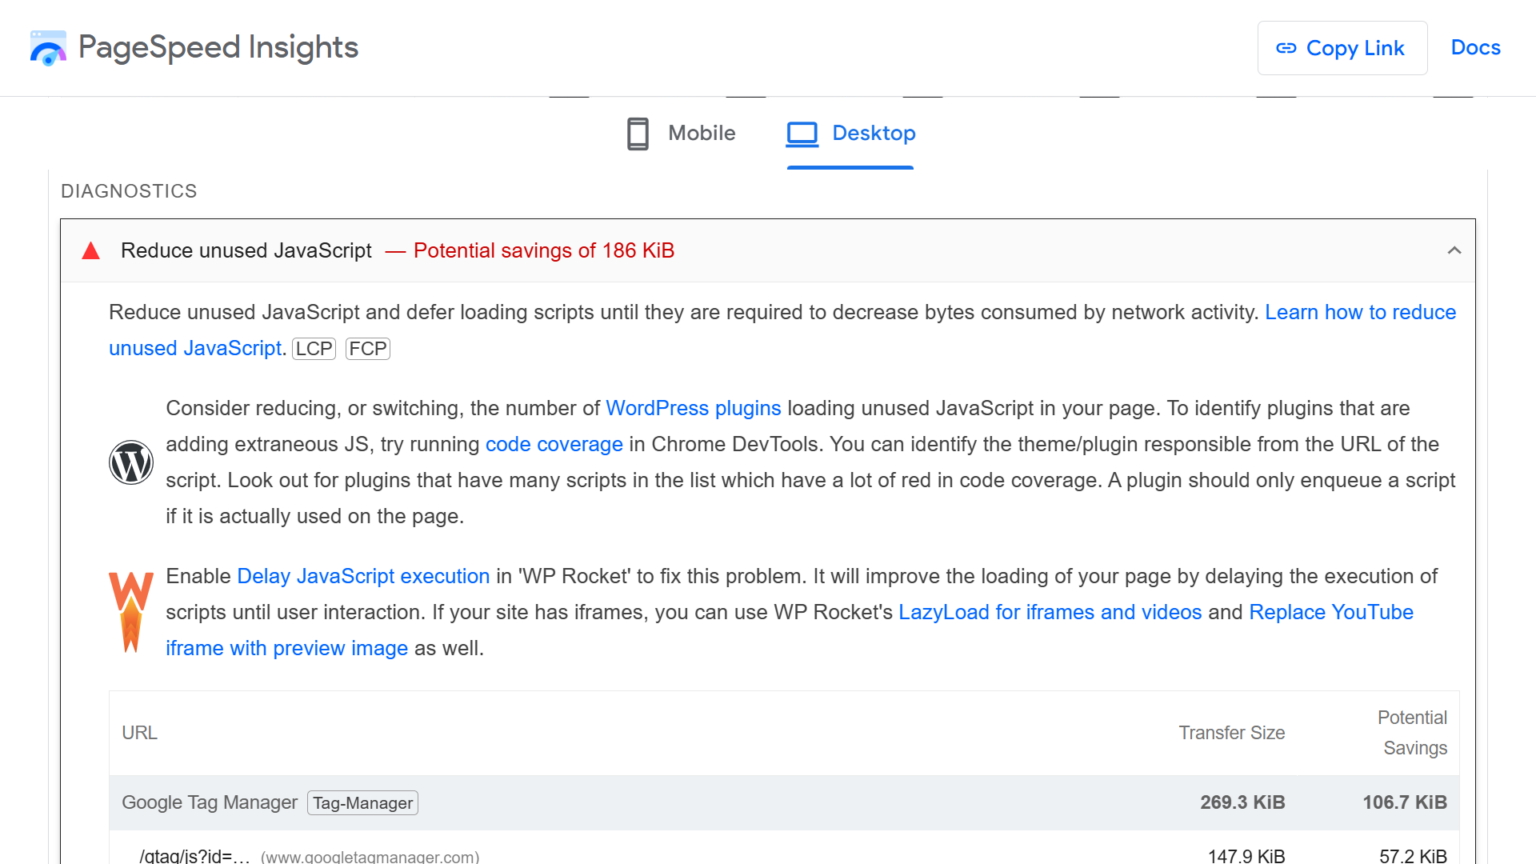The width and height of the screenshot is (1536, 864).
Task: Toggle the Potential Savings column header
Action: click(x=1413, y=732)
